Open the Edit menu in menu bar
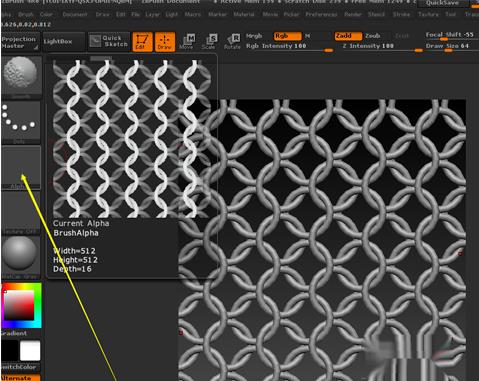This screenshot has height=381, width=479. 121,15
